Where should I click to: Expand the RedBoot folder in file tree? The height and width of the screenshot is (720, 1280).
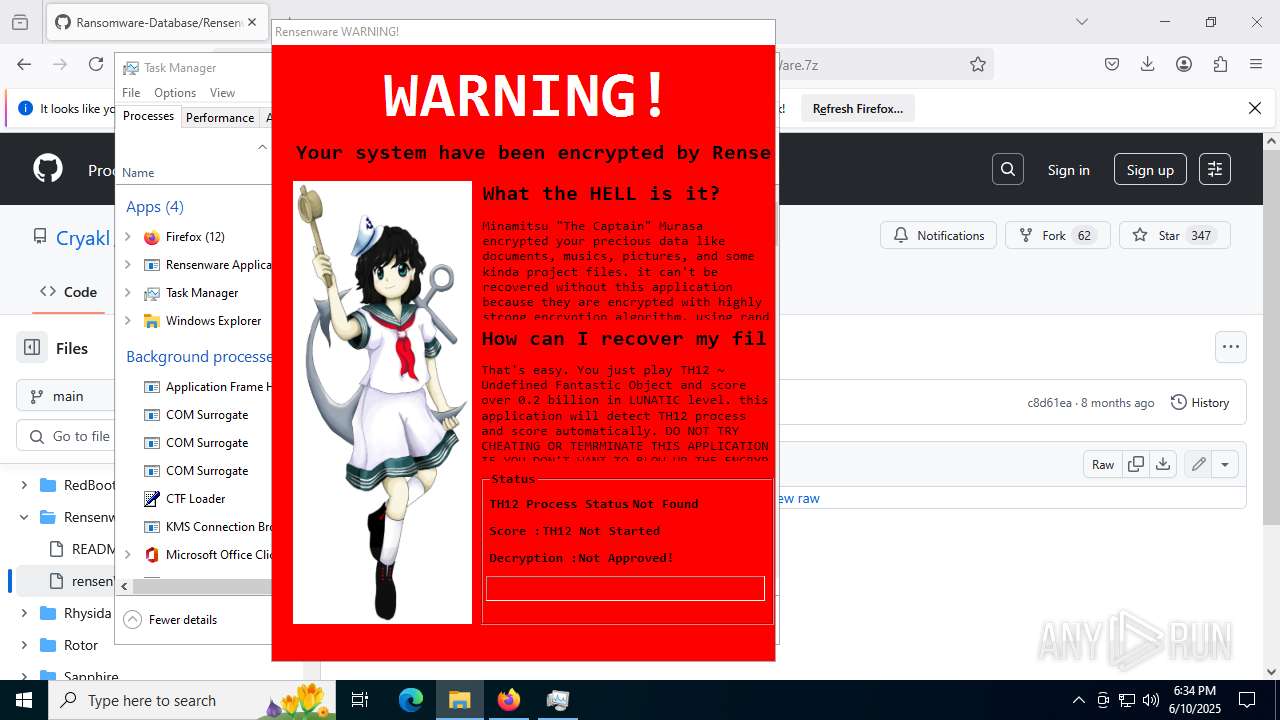[24, 485]
